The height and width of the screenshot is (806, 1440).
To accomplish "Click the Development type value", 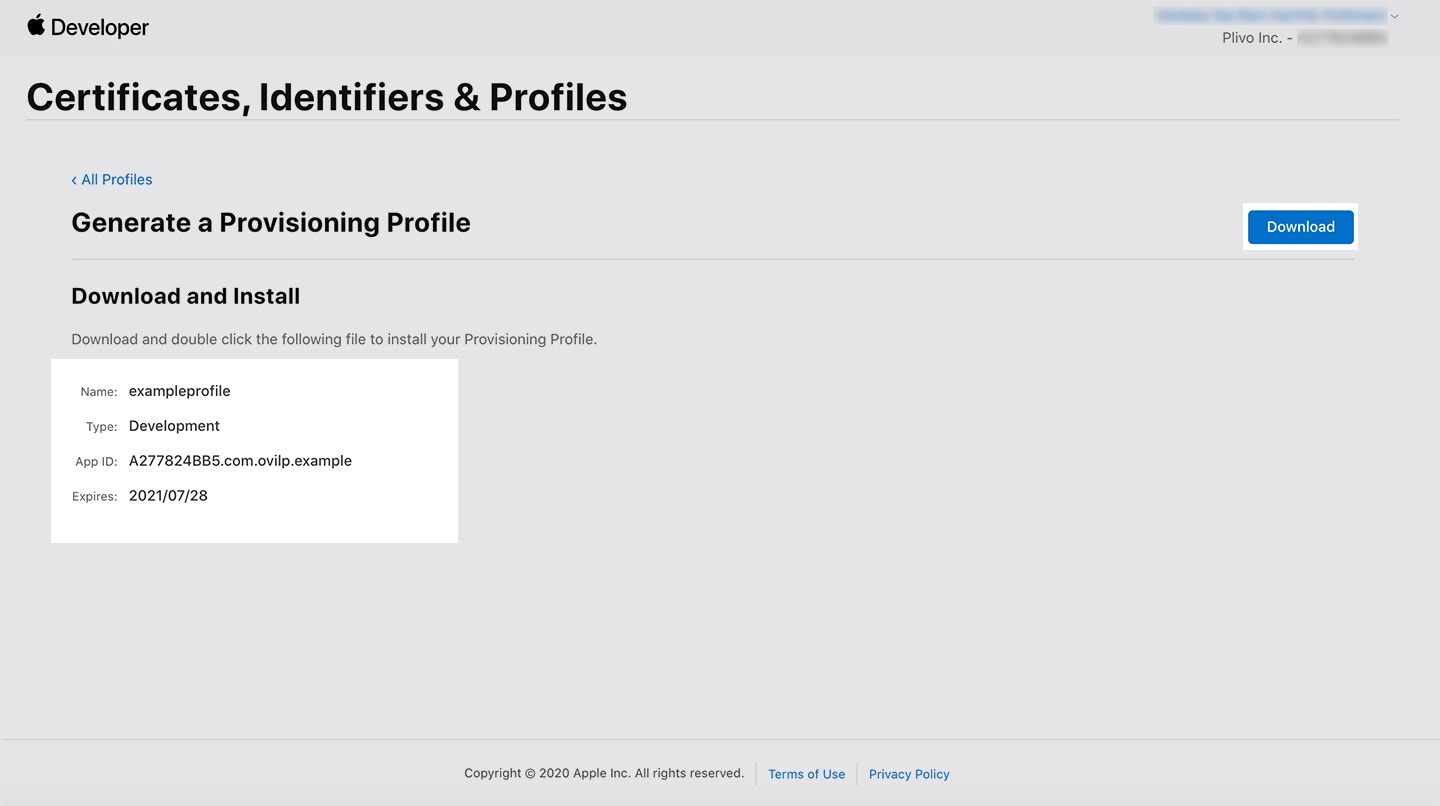I will click(174, 426).
